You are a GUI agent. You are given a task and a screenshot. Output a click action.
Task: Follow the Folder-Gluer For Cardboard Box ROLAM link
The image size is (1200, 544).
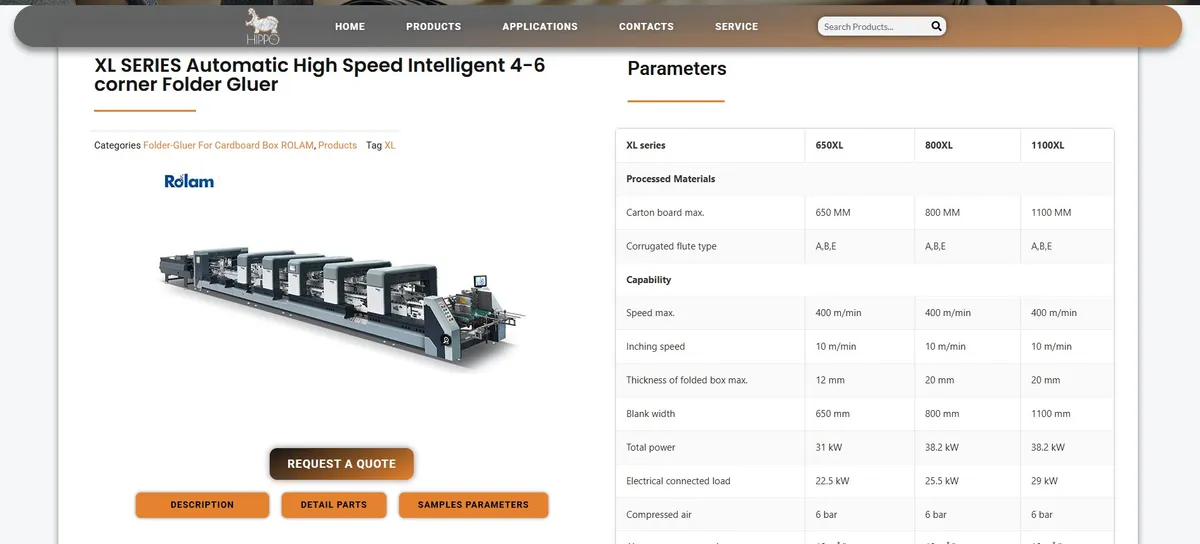(228, 145)
